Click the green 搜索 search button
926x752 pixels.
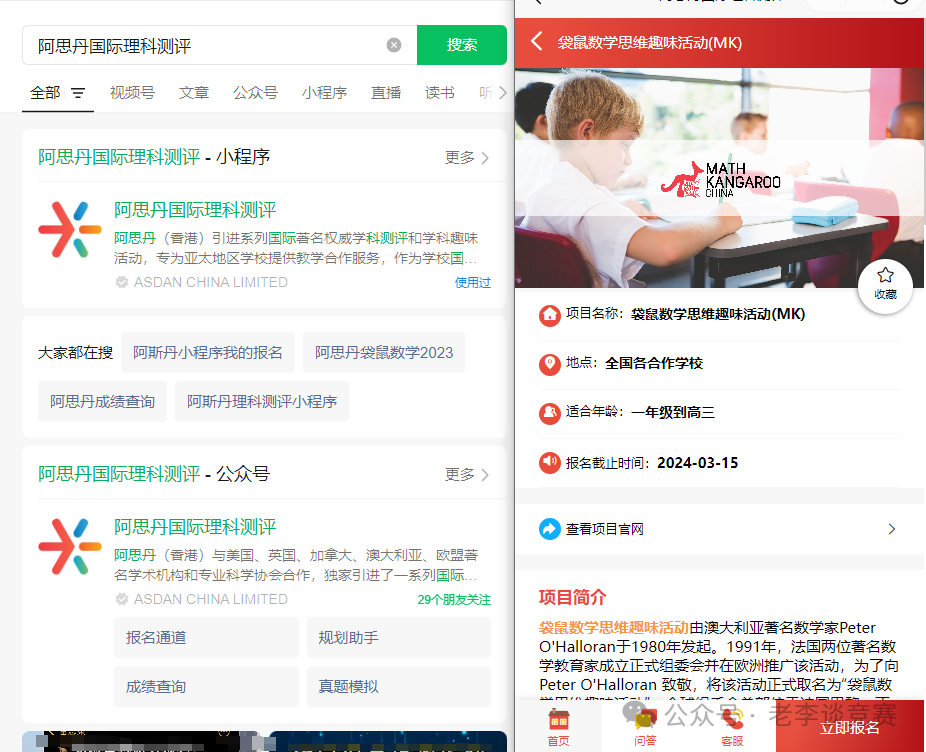tap(462, 45)
